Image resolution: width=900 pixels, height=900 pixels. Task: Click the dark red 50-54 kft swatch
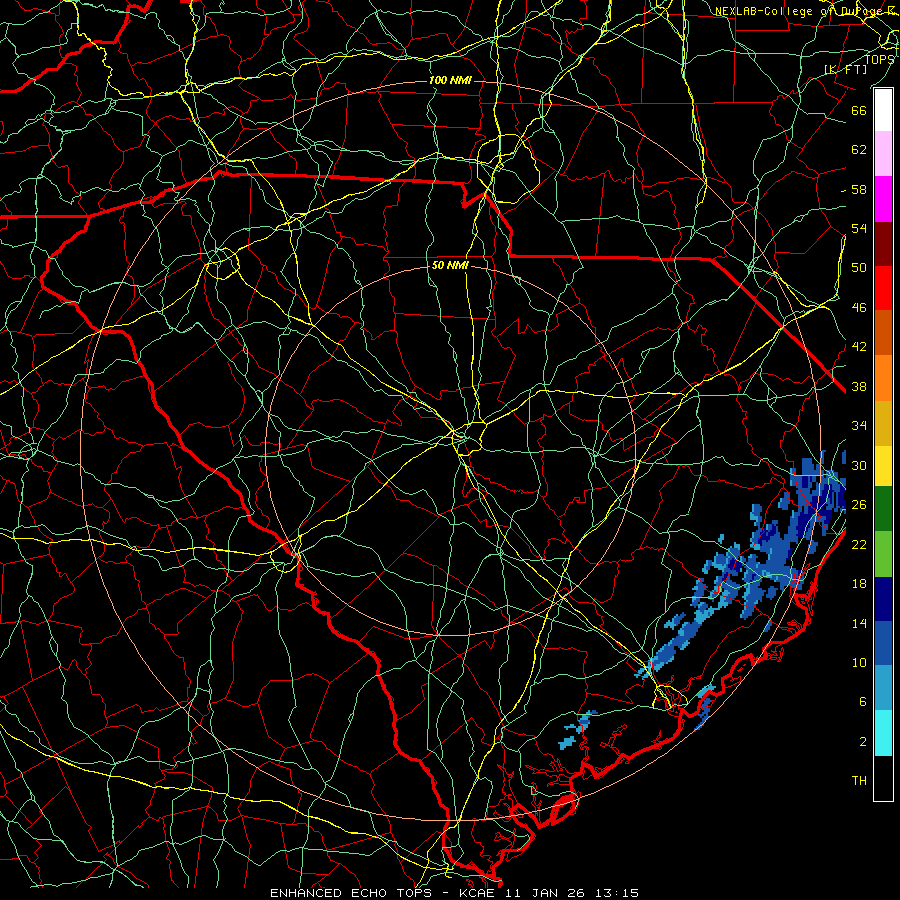coord(883,244)
